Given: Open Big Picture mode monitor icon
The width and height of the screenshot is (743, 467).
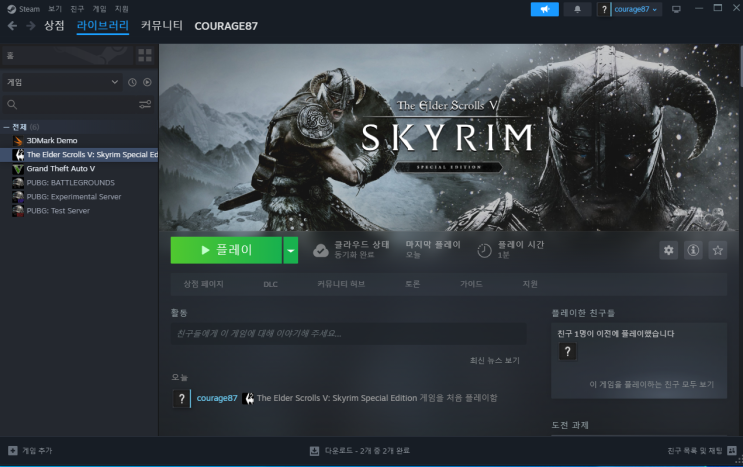Looking at the screenshot, I should pos(676,9).
